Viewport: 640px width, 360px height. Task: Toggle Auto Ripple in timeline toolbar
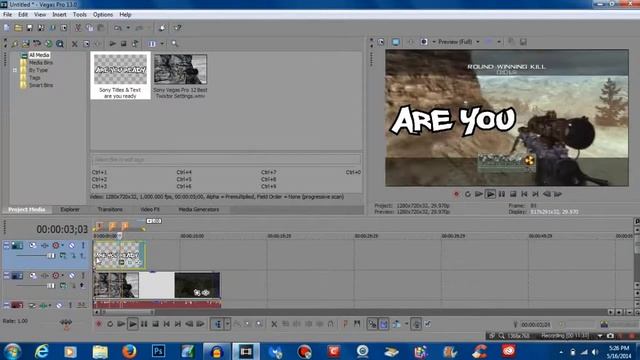tap(396, 324)
